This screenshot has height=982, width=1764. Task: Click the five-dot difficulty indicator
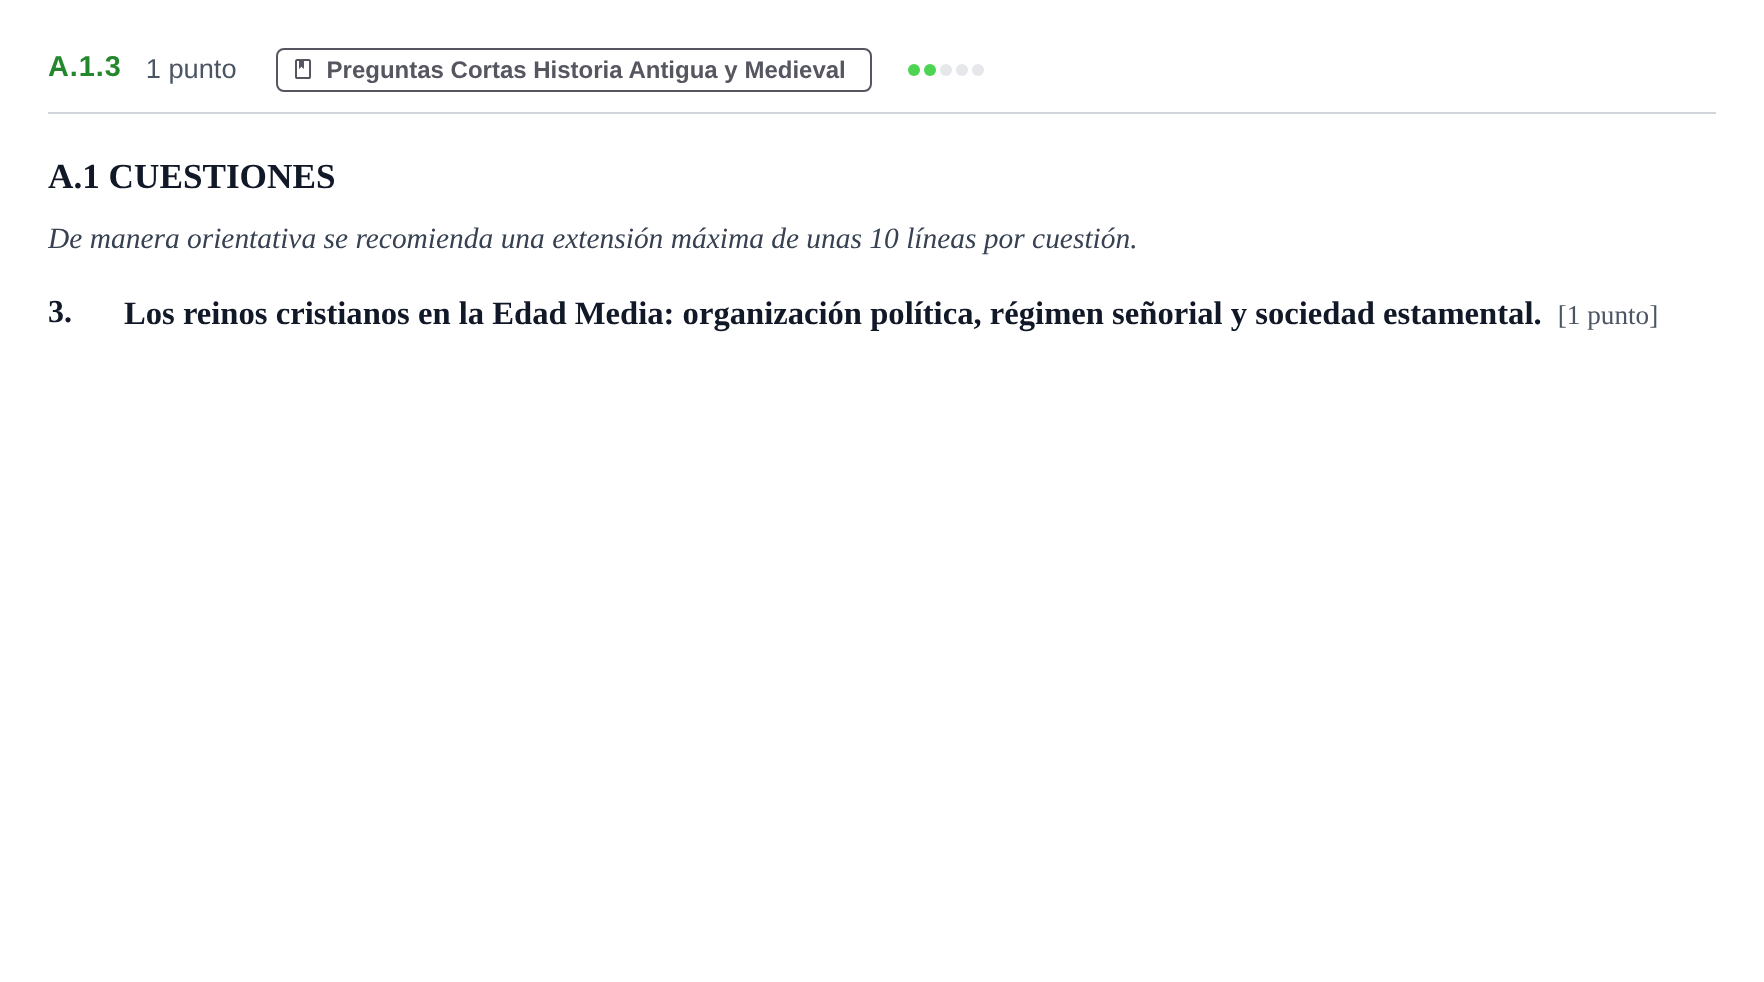point(945,70)
